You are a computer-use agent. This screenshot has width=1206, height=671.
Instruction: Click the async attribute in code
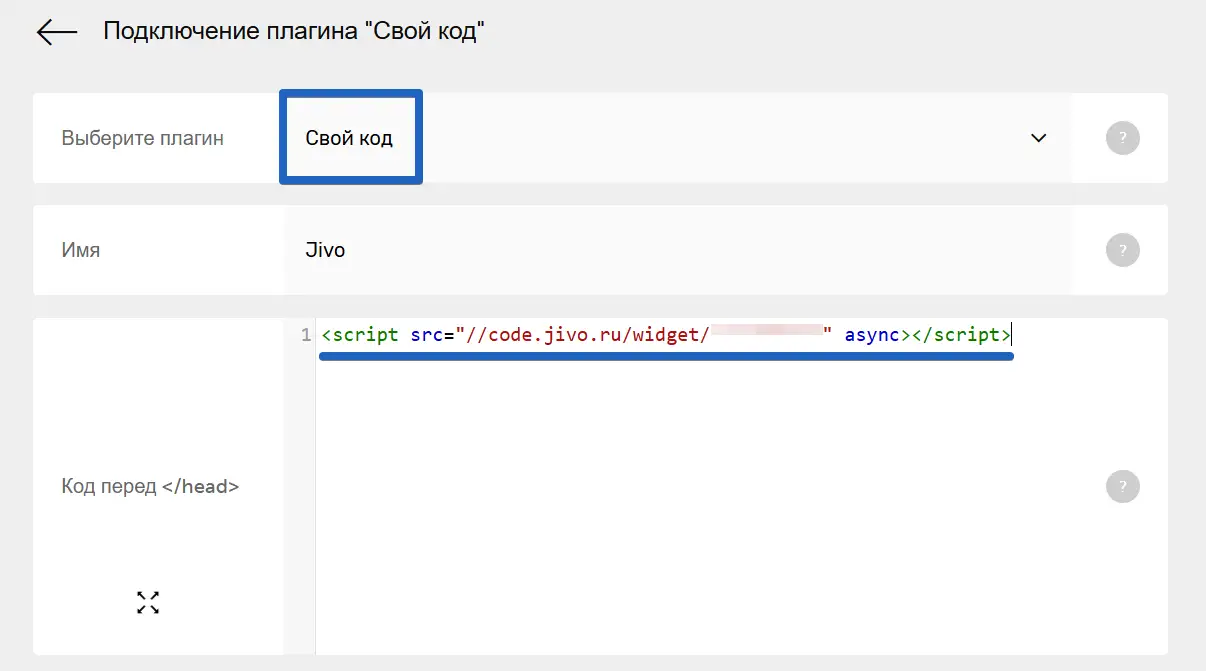click(872, 335)
